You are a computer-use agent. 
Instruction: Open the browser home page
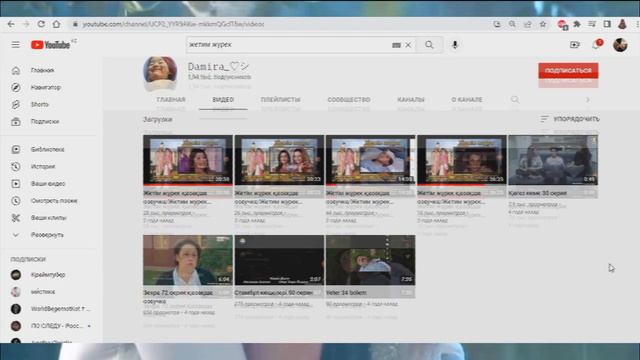click(56, 24)
